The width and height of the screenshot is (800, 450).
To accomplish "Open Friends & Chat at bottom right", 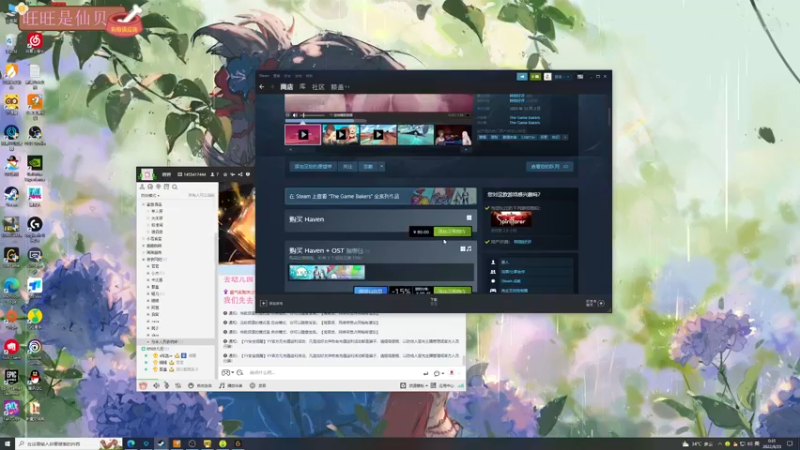I will coord(595,303).
